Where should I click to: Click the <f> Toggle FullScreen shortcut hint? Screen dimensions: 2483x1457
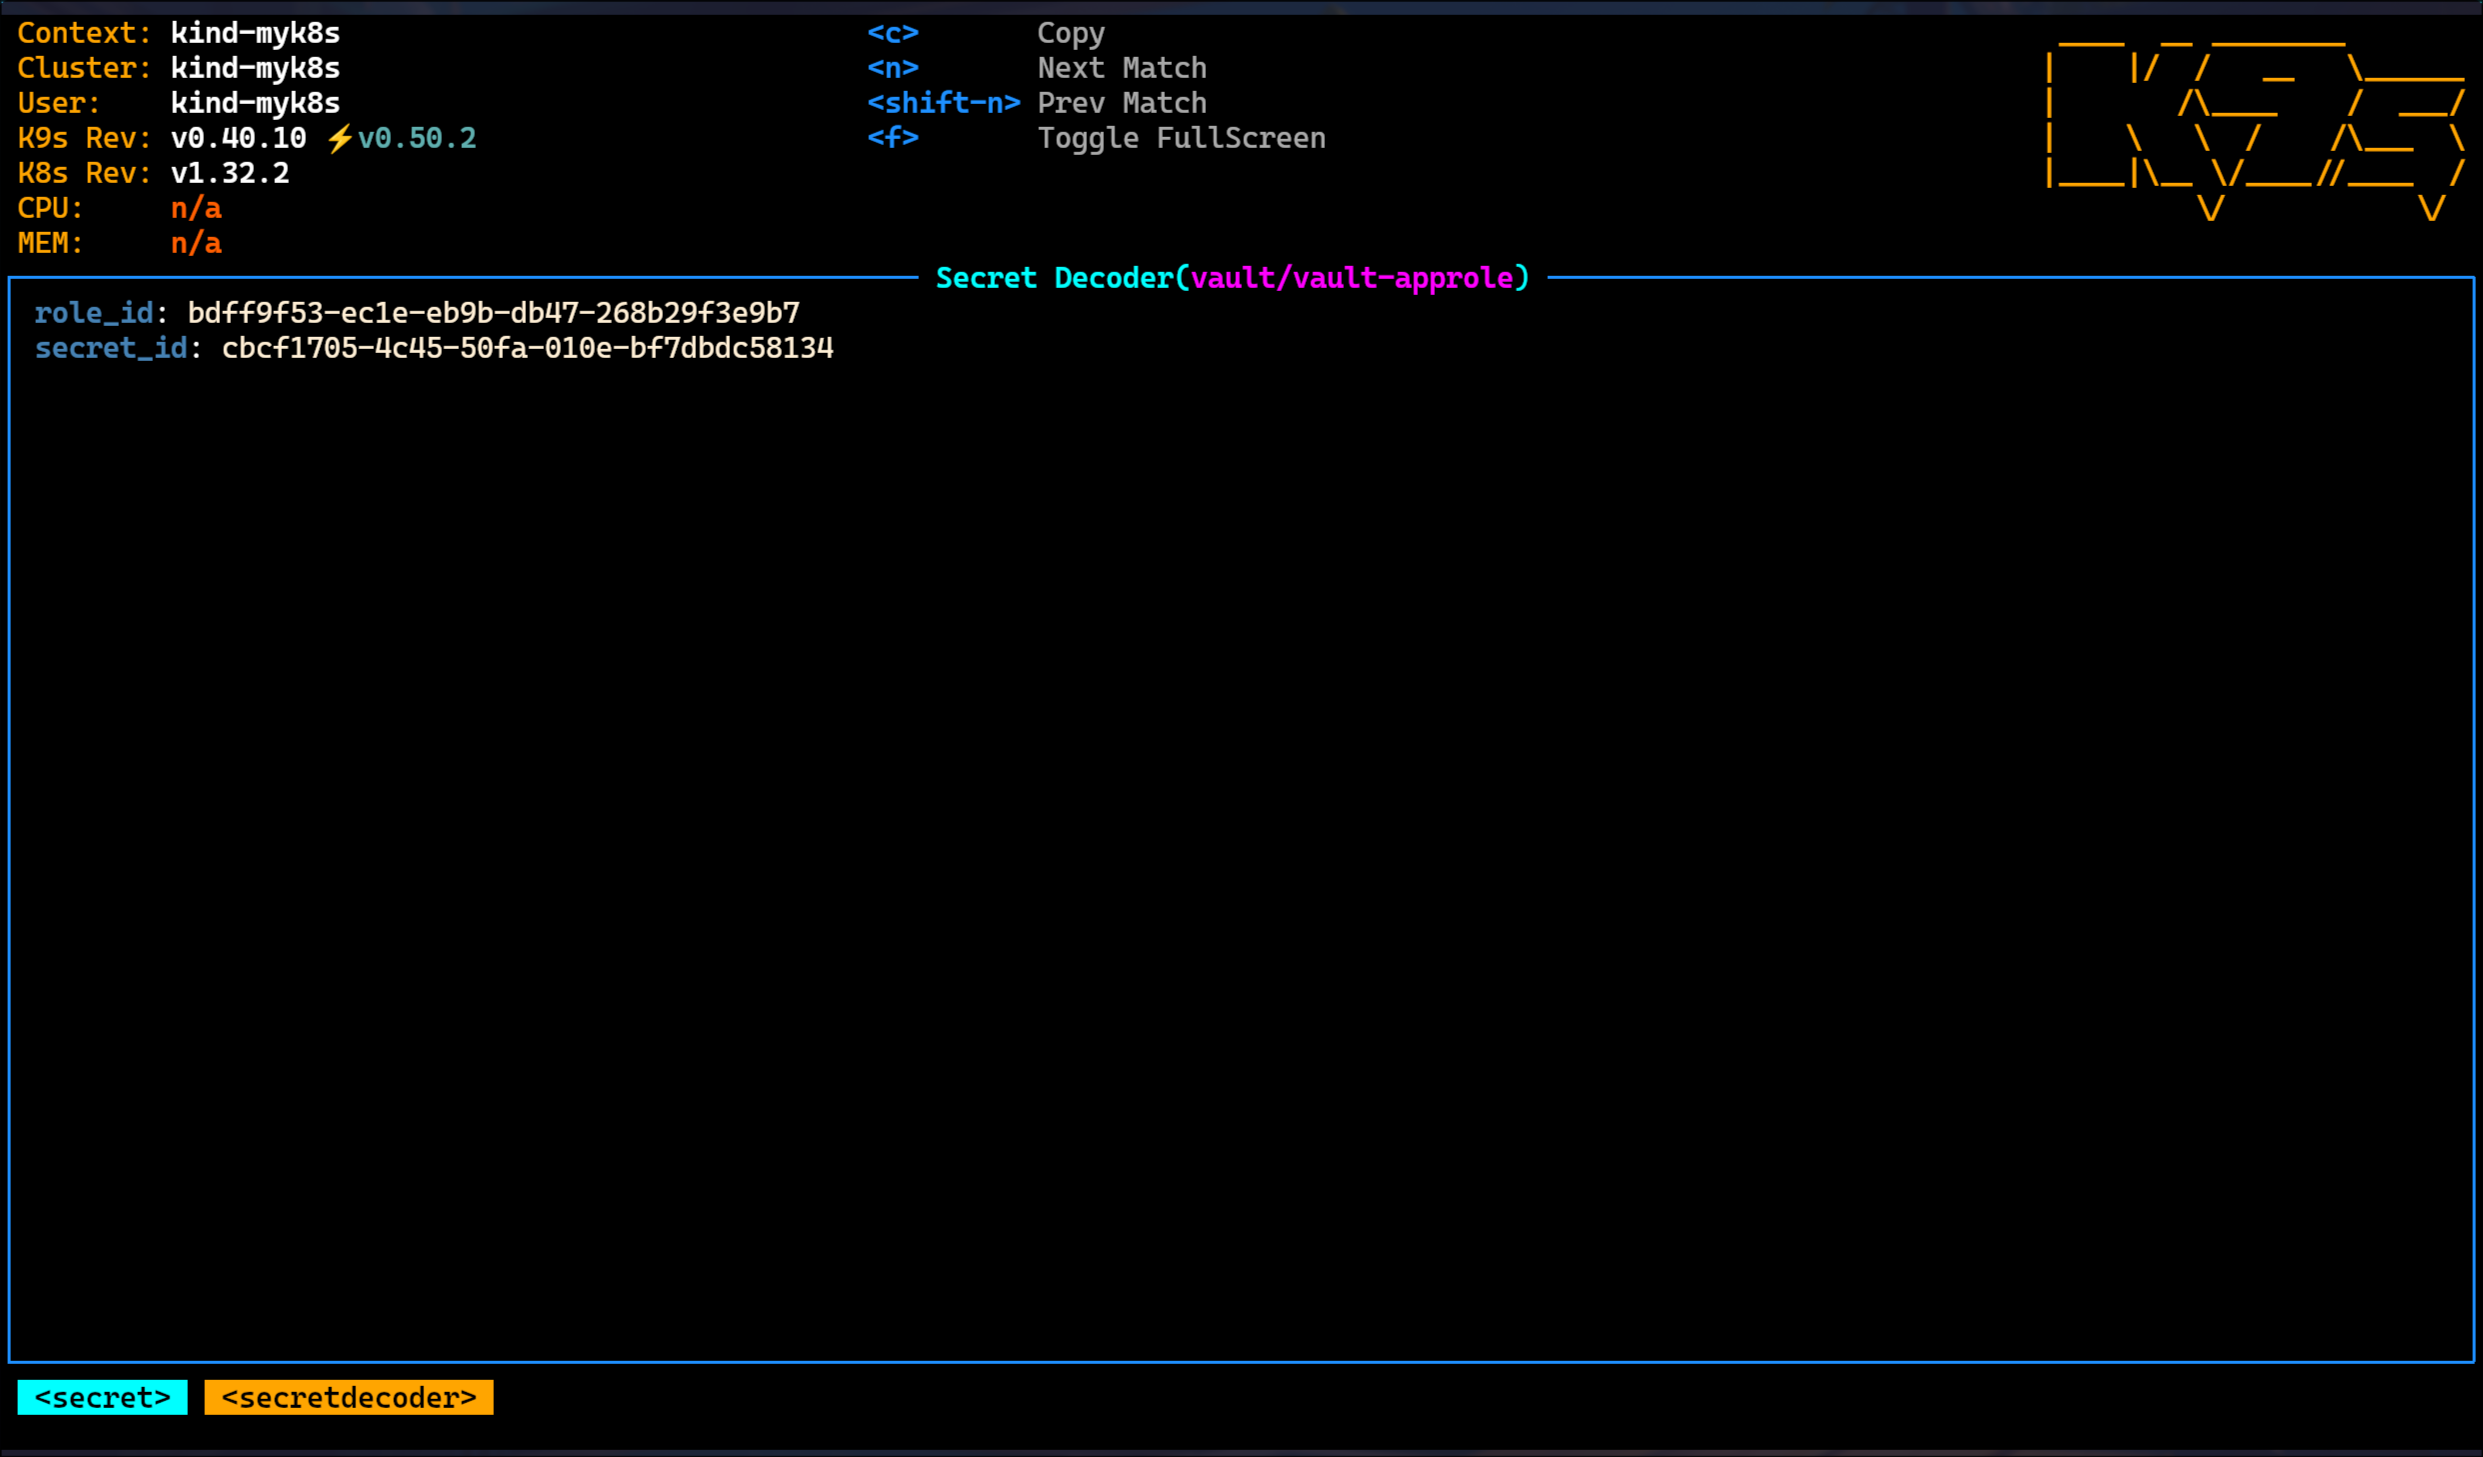tap(1096, 138)
